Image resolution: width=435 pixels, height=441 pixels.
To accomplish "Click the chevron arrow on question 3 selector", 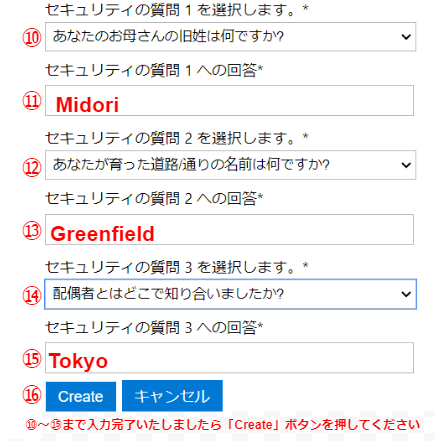I will (x=406, y=294).
